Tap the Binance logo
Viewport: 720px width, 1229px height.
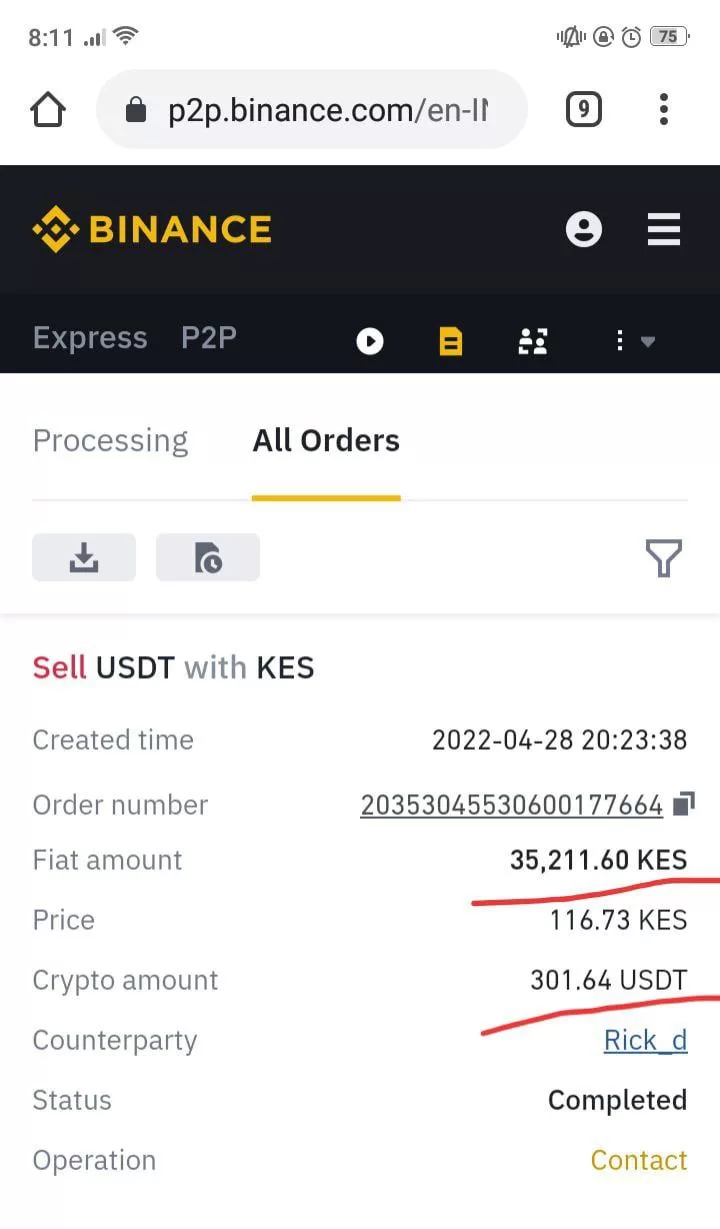pyautogui.click(x=152, y=229)
